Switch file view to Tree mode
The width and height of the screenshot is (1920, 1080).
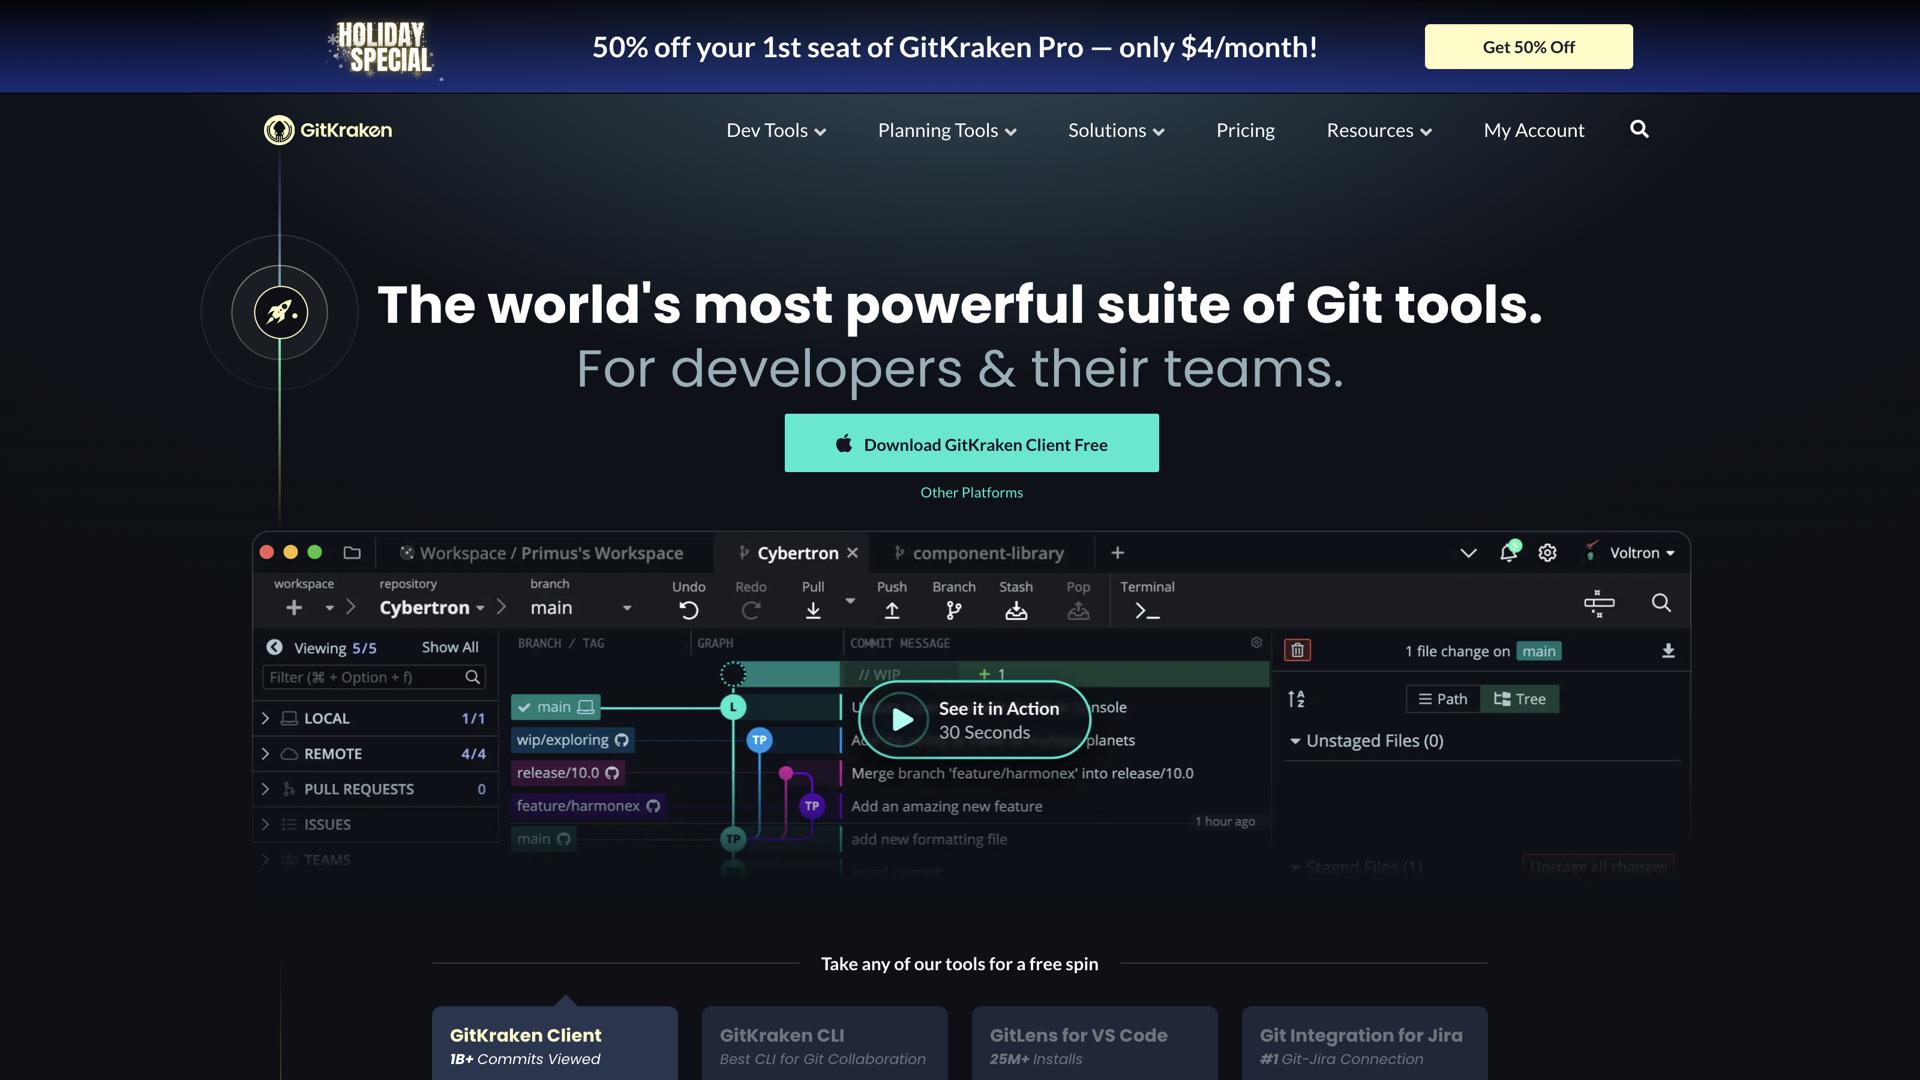coord(1519,698)
